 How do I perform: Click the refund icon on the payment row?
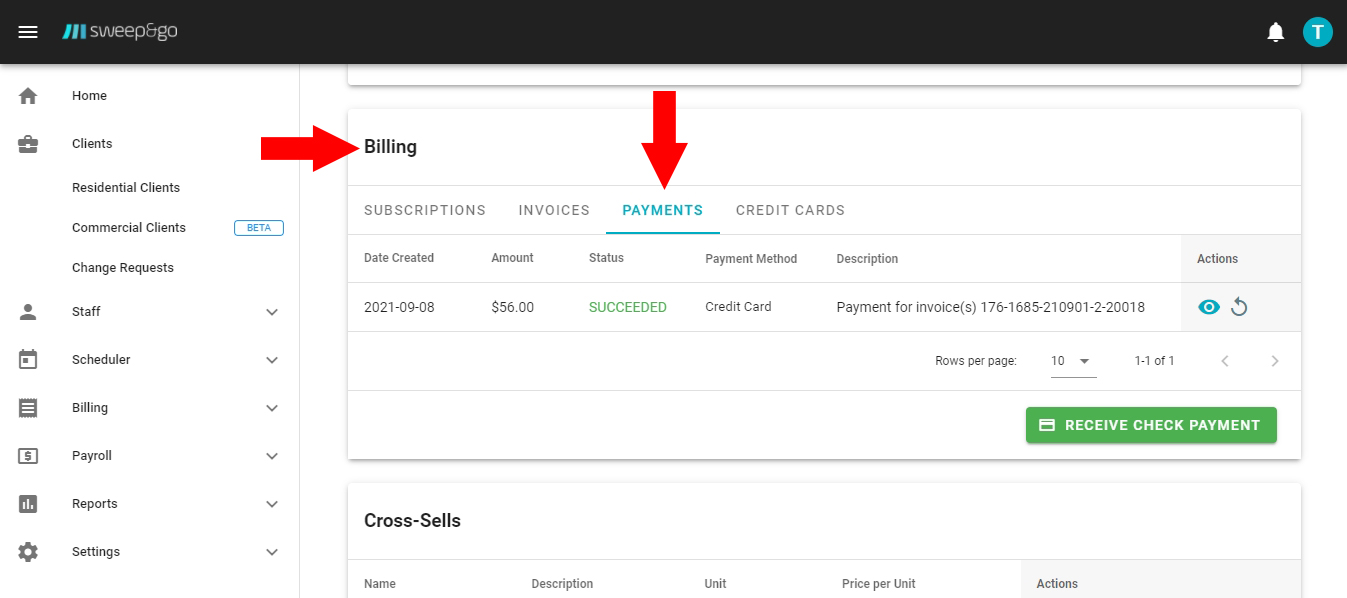pos(1239,307)
